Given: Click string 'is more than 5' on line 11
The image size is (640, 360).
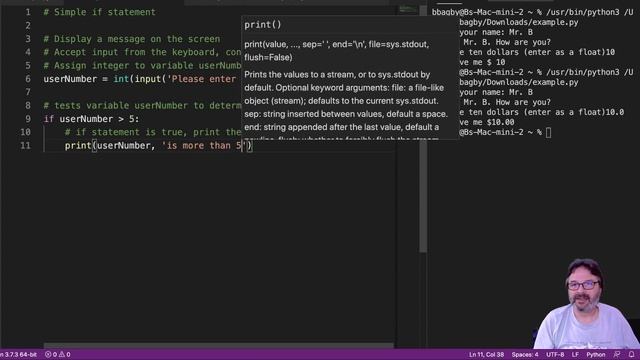Looking at the screenshot, I should point(204,145).
